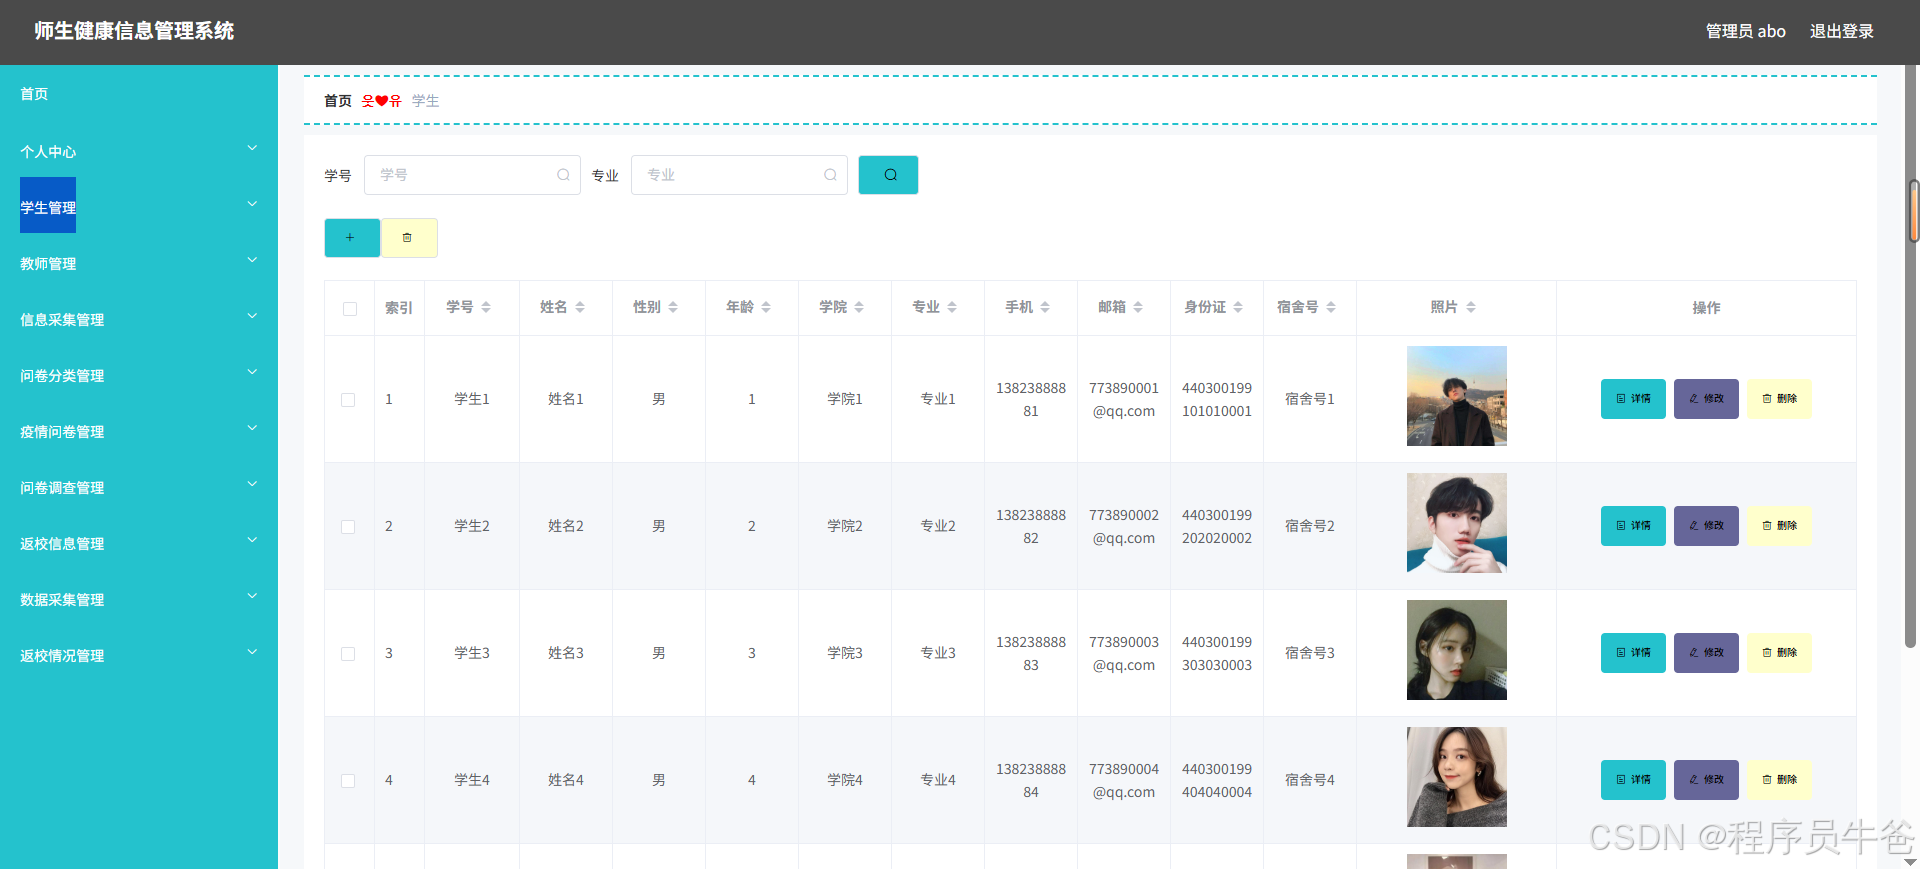
Task: Click 退出登录 link
Action: 1841,31
